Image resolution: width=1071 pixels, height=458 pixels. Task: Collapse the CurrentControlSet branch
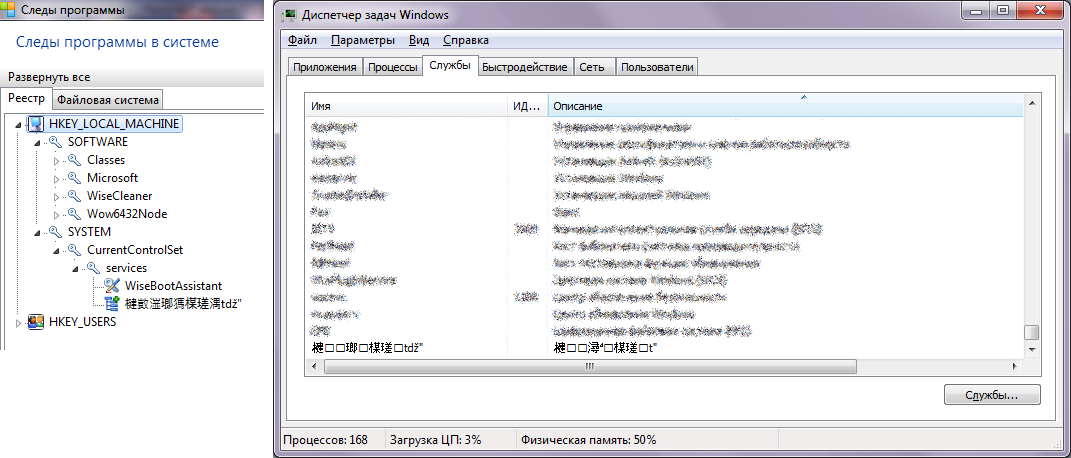57,250
